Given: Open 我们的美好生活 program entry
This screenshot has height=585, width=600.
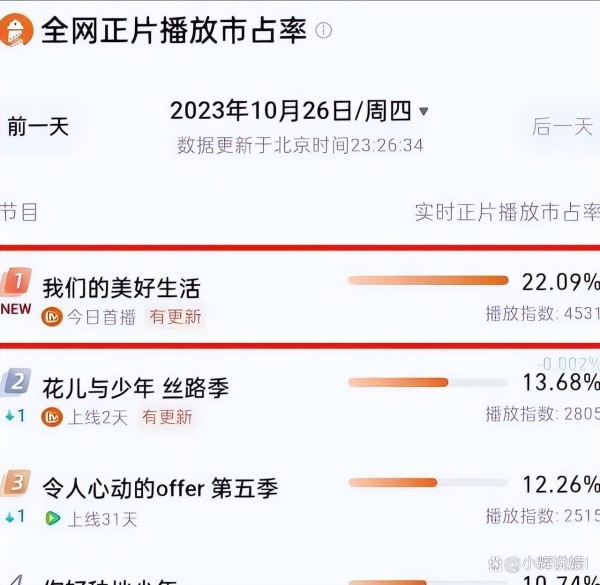Looking at the screenshot, I should point(121,288).
